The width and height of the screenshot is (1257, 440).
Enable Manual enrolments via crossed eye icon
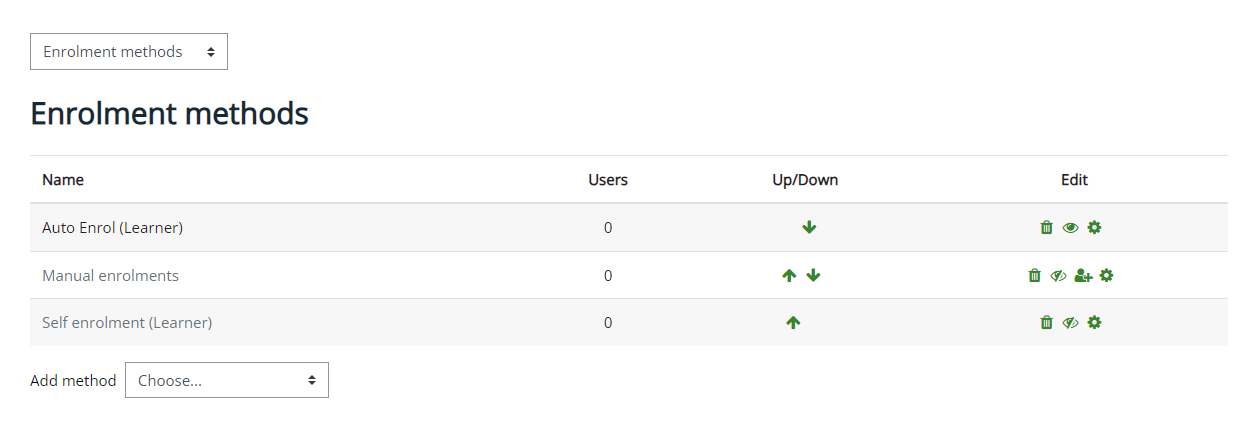[1059, 275]
